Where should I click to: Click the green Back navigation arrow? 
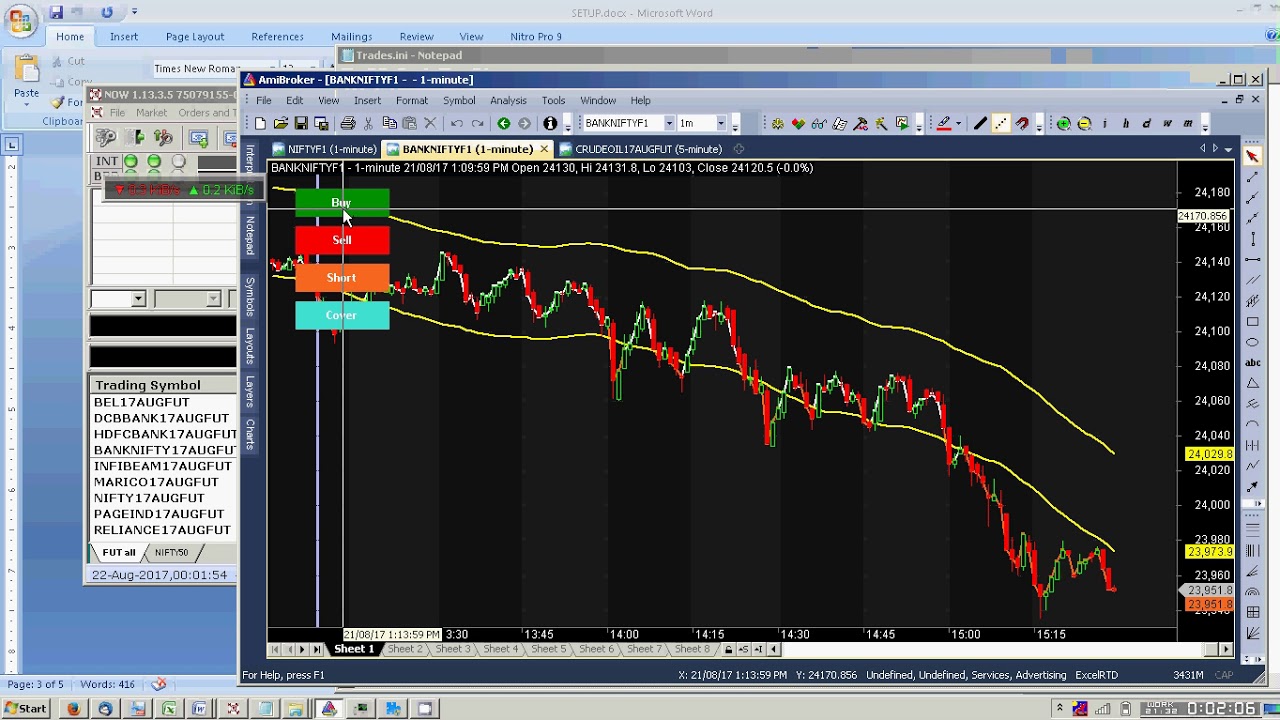click(503, 123)
